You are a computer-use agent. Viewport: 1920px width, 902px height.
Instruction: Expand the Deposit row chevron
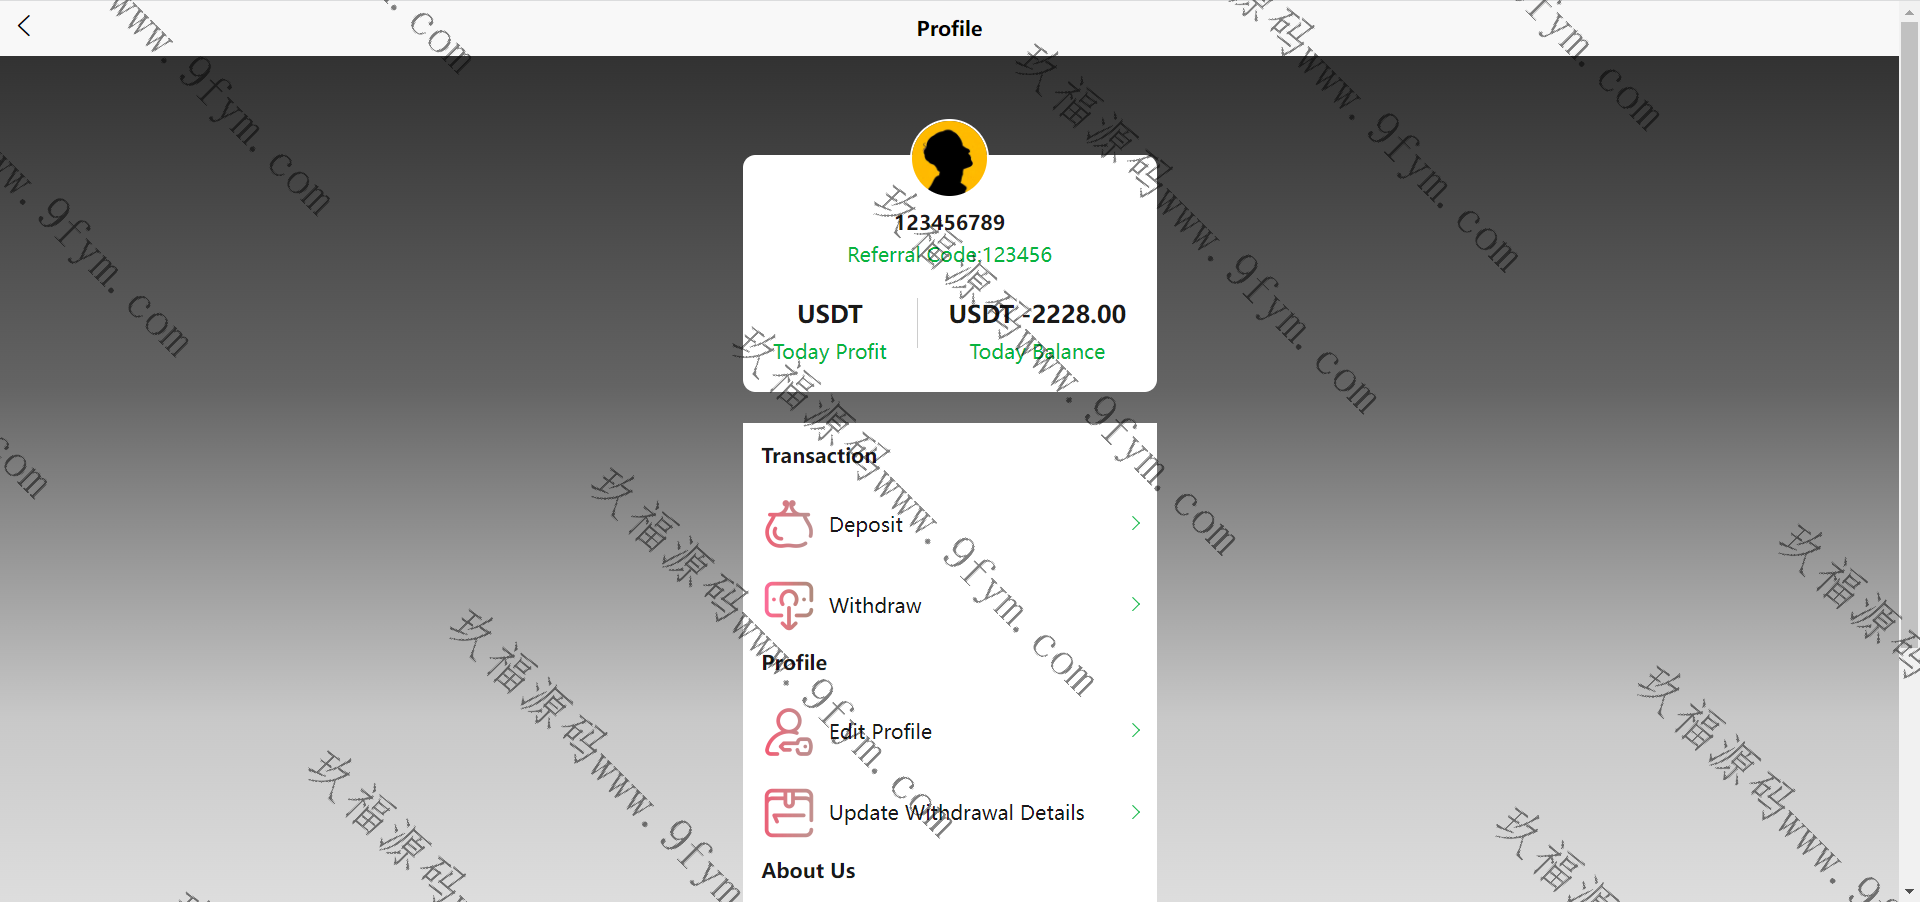pos(1136,523)
